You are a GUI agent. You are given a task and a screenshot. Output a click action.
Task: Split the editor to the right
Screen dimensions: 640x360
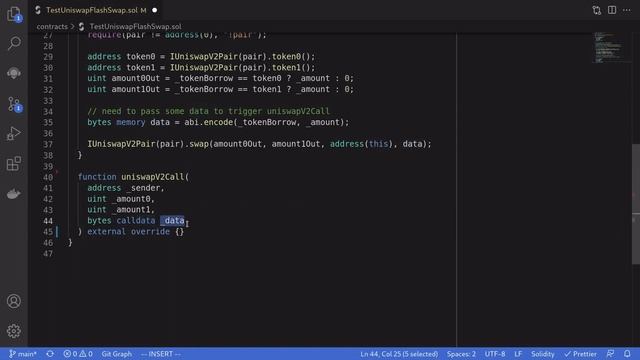pos(611,10)
